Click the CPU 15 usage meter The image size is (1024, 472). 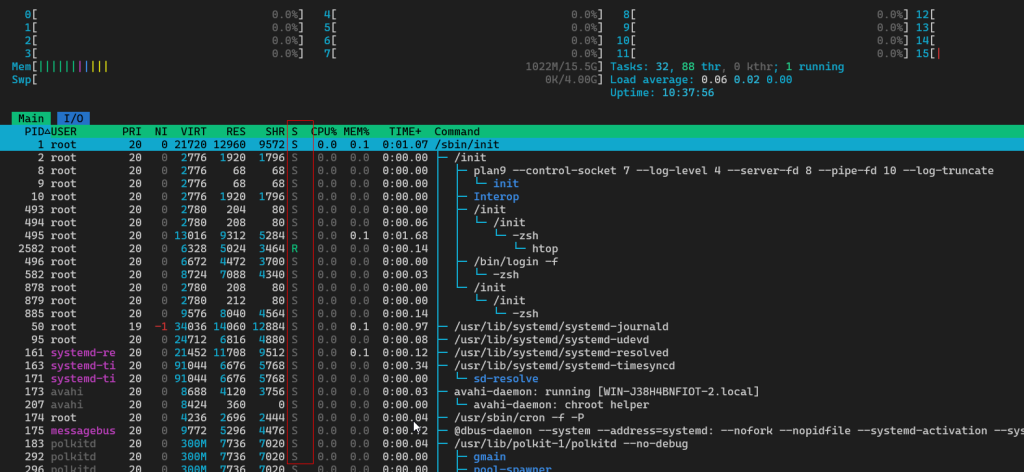pos(970,54)
